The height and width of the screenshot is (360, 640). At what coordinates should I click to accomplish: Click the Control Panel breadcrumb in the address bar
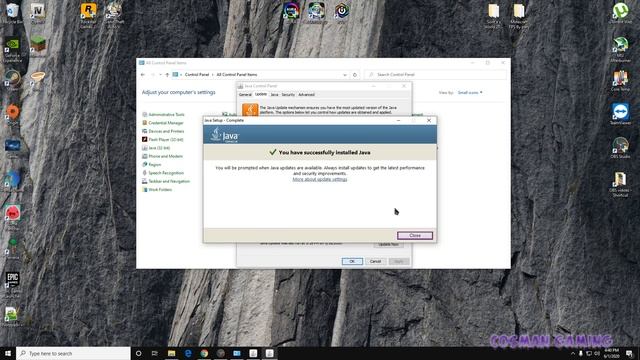tap(197, 75)
